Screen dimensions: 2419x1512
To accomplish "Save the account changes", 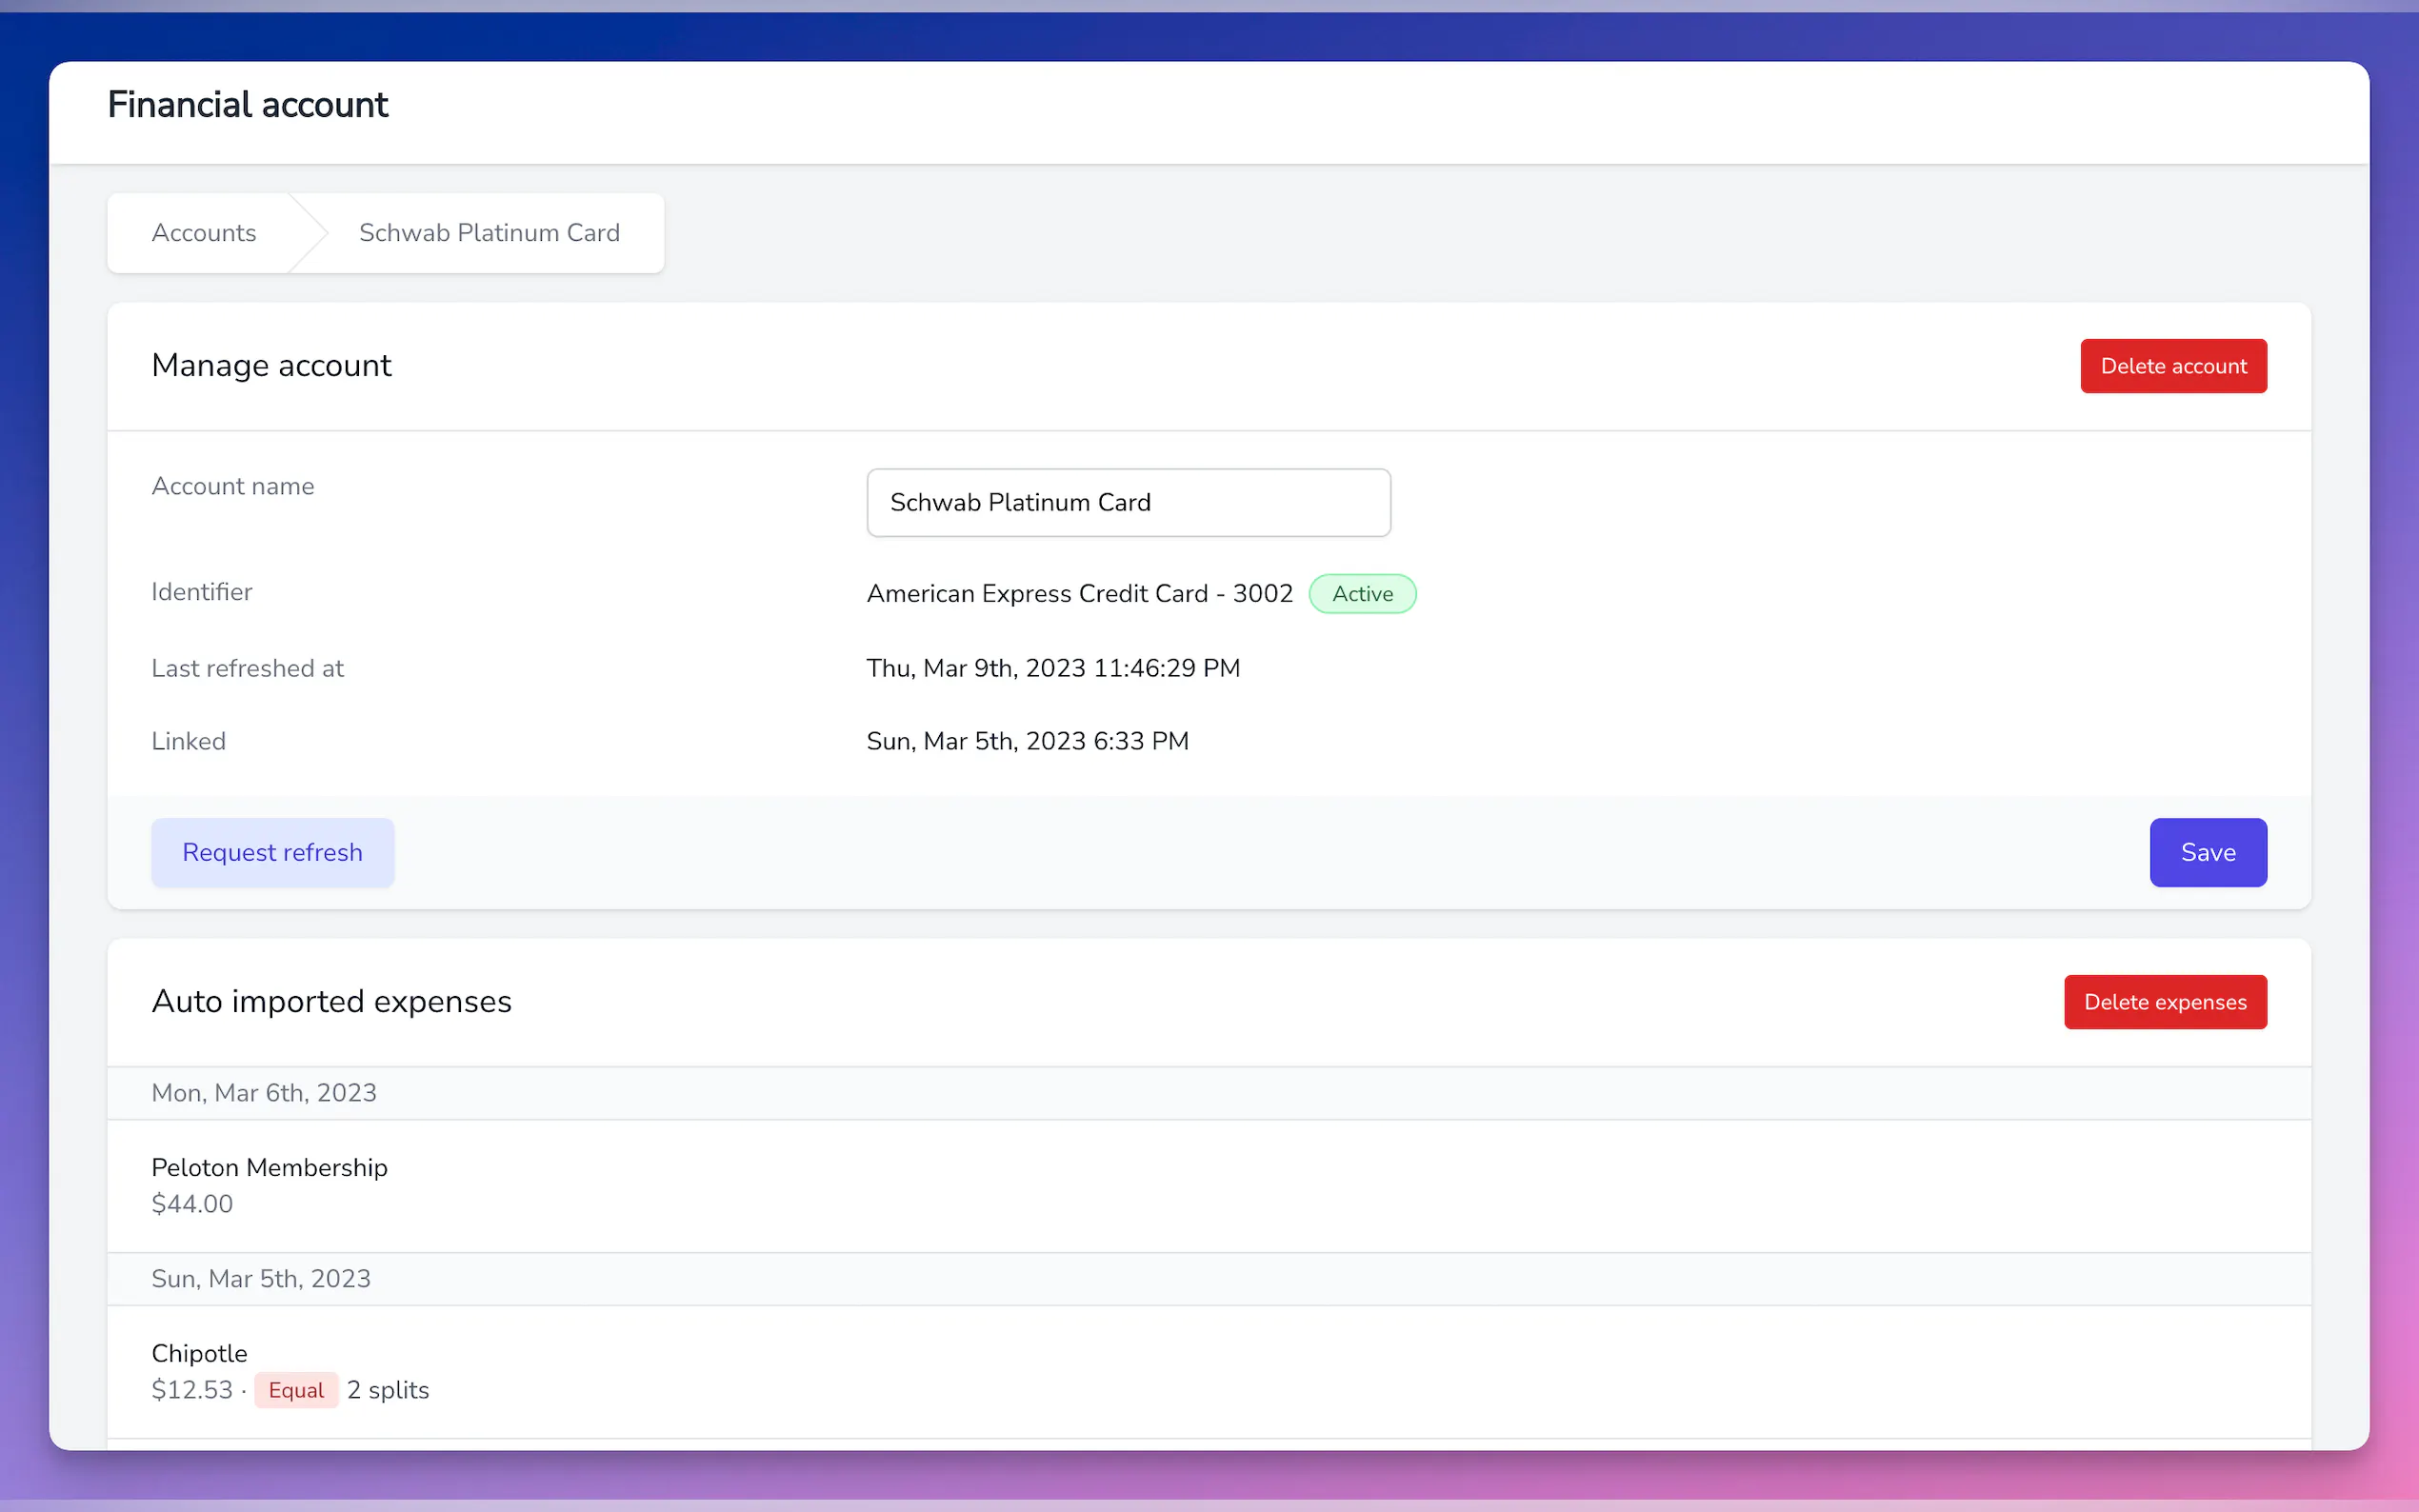I will click(2207, 852).
